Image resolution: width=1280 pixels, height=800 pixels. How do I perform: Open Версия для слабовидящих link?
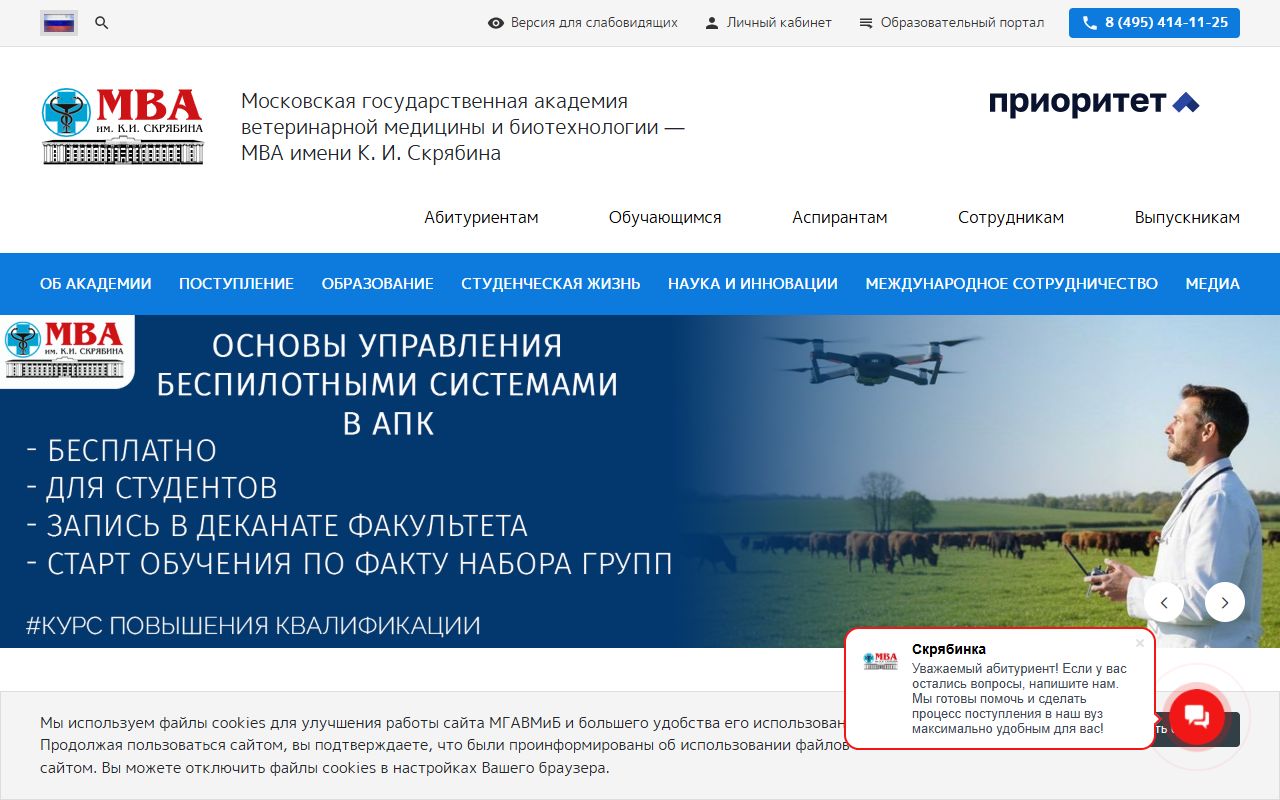[x=594, y=23]
